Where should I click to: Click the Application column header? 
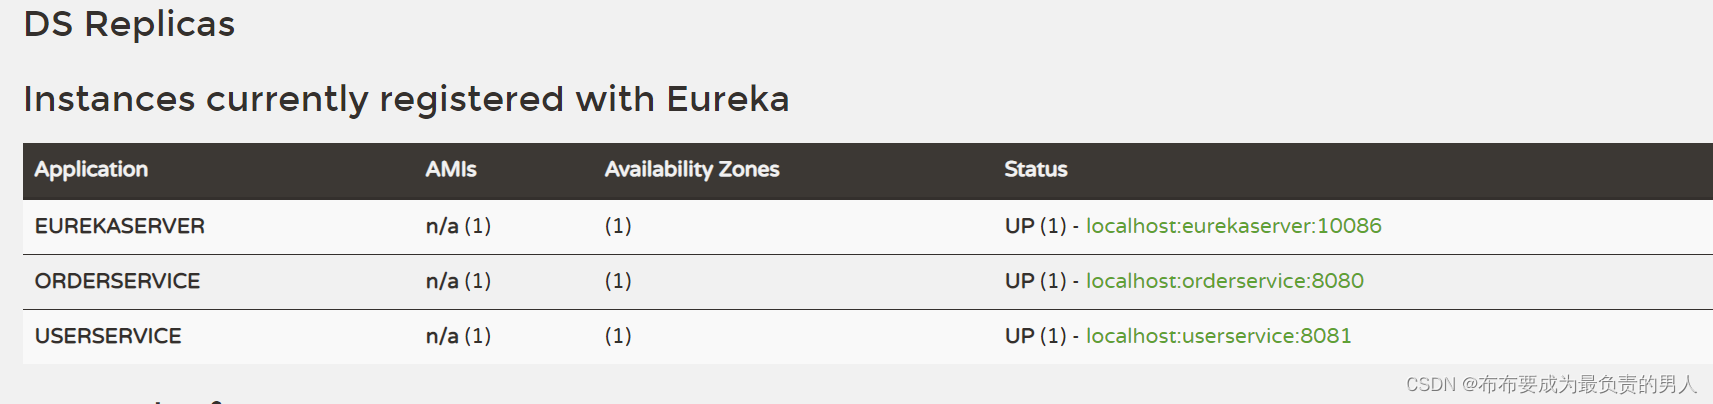click(x=91, y=170)
